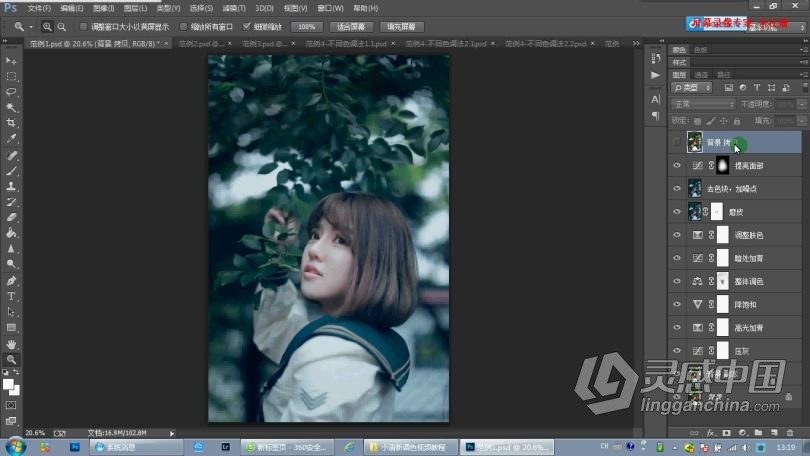Viewport: 810px width, 456px height.
Task: Open the layer filter type dropdown
Action: (692, 88)
